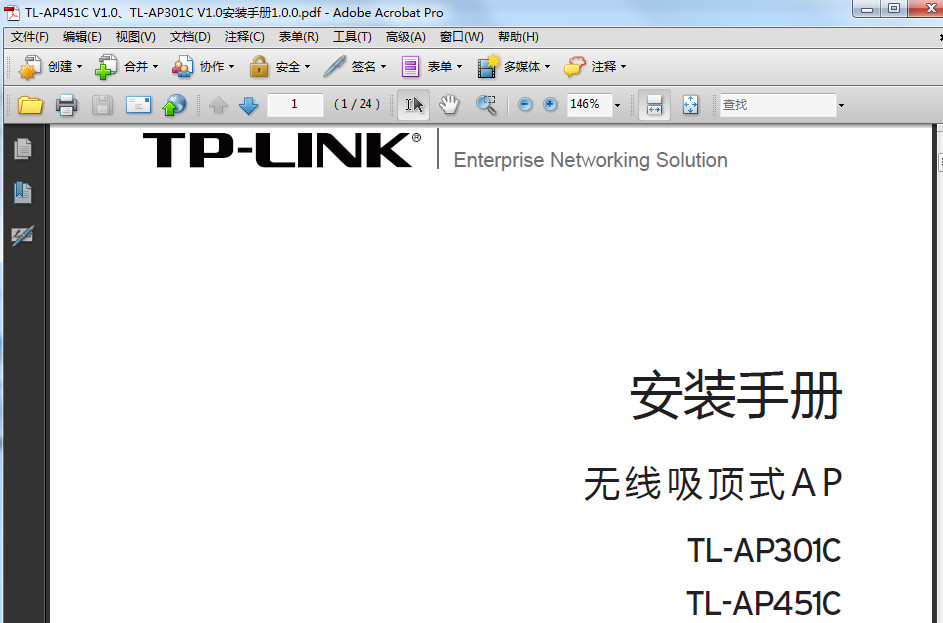Open the File (文件) menu

tap(30, 37)
